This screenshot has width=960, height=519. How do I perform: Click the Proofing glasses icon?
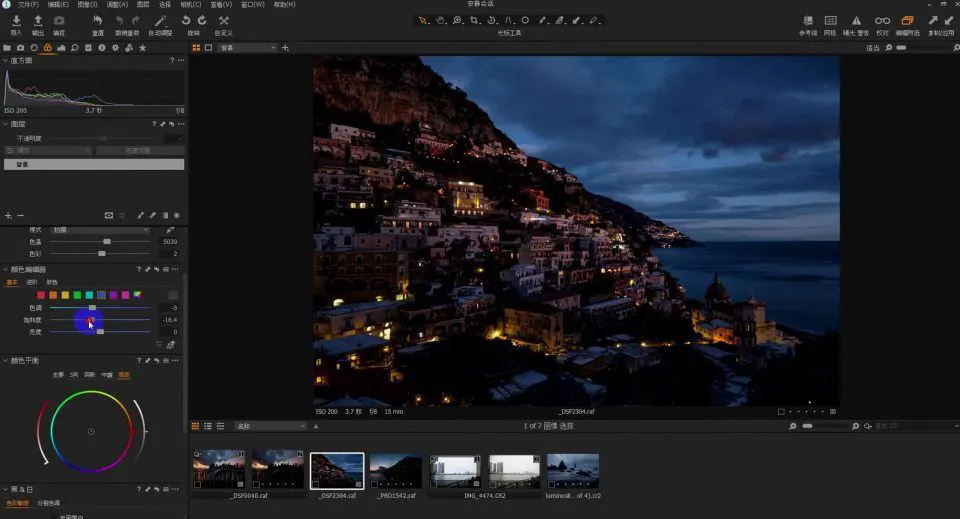pyautogui.click(x=882, y=21)
